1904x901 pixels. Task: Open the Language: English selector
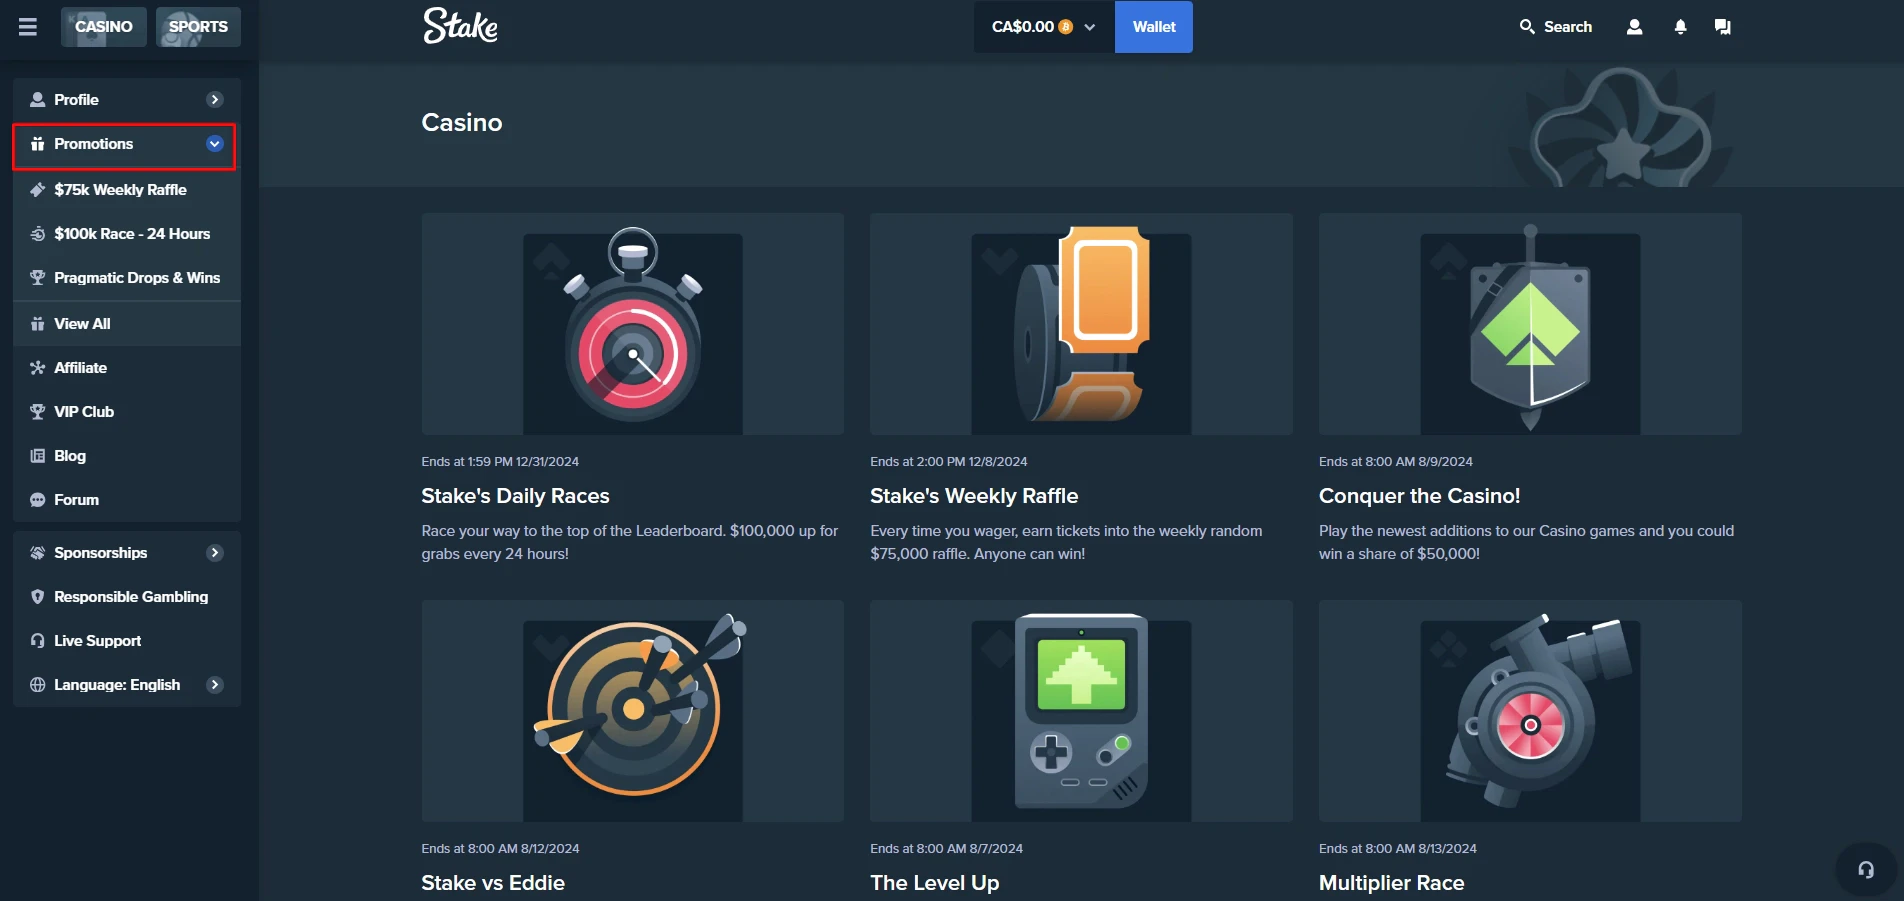click(x=127, y=685)
